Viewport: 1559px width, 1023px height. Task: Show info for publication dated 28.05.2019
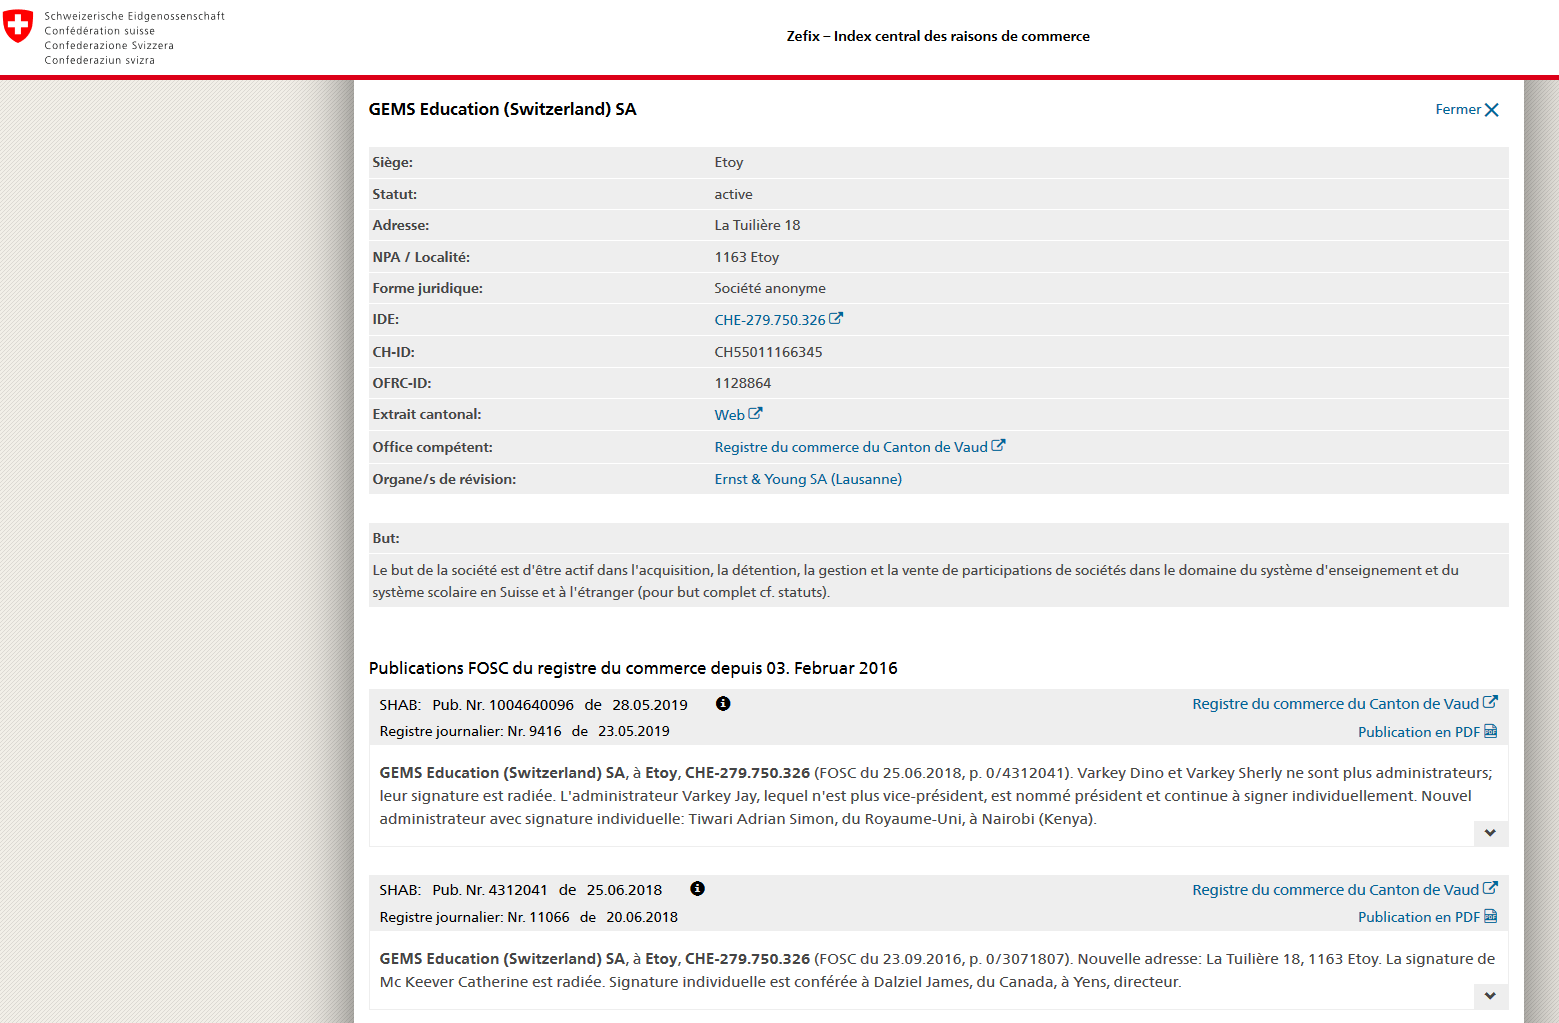point(723,704)
